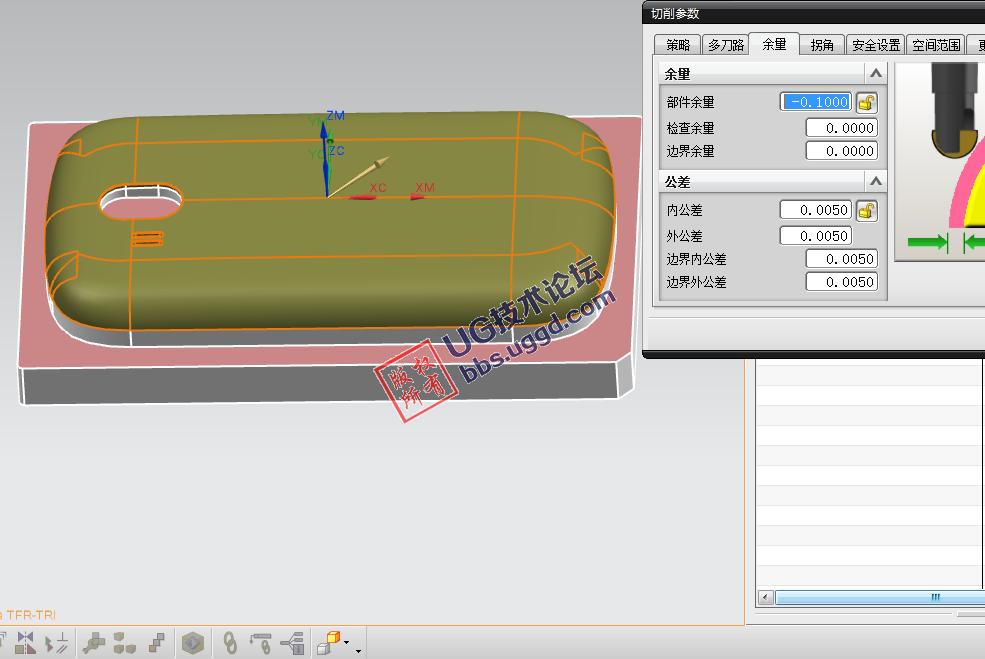Select the 拐角 tab
This screenshot has width=985, height=659.
[822, 45]
